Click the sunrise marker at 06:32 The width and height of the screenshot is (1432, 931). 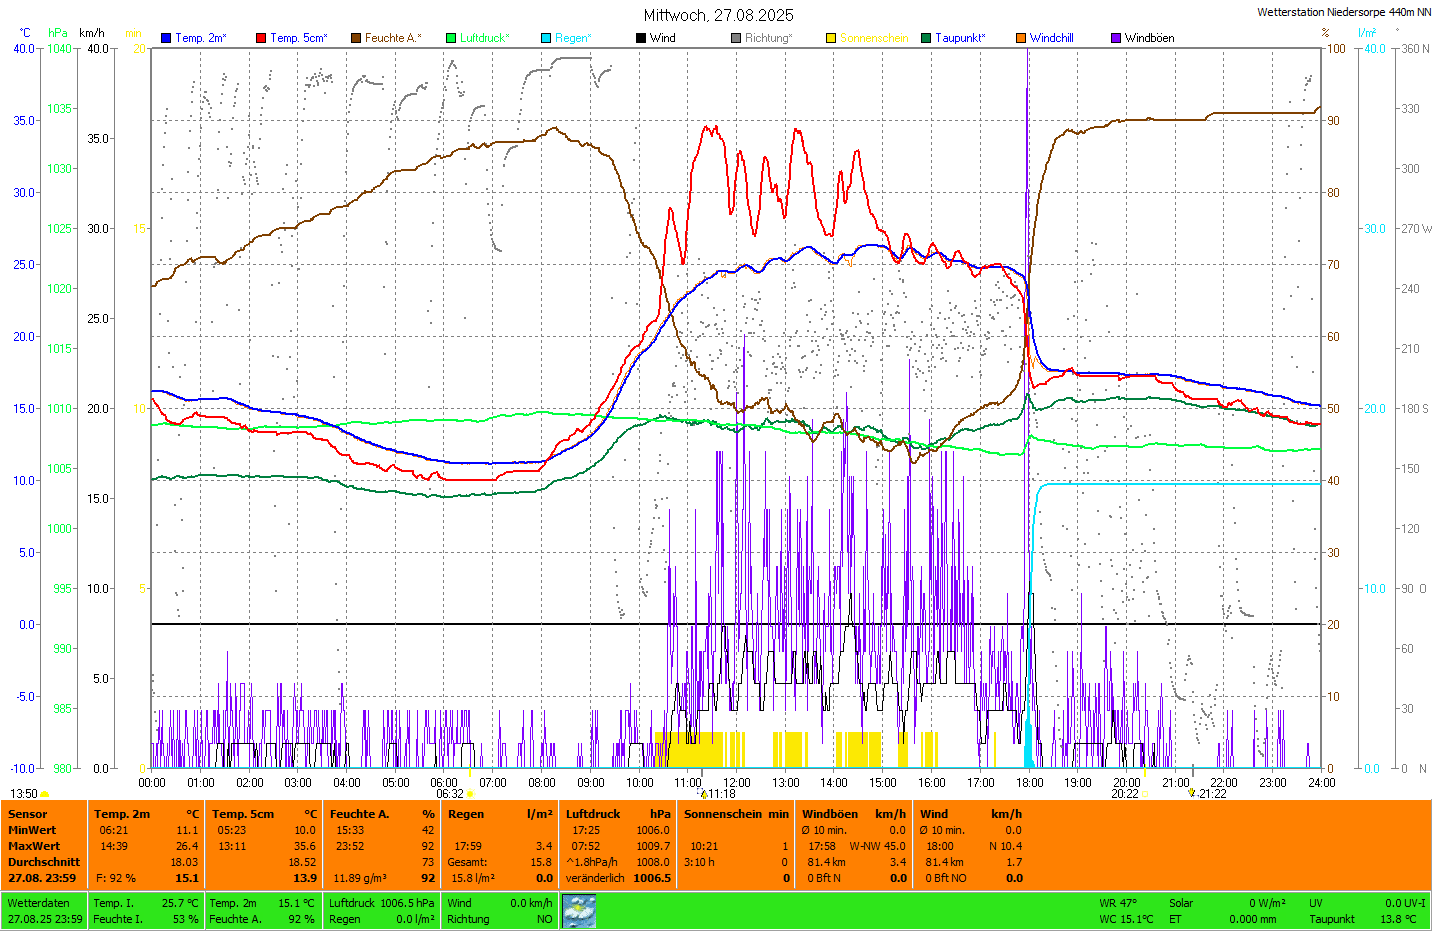tap(470, 794)
